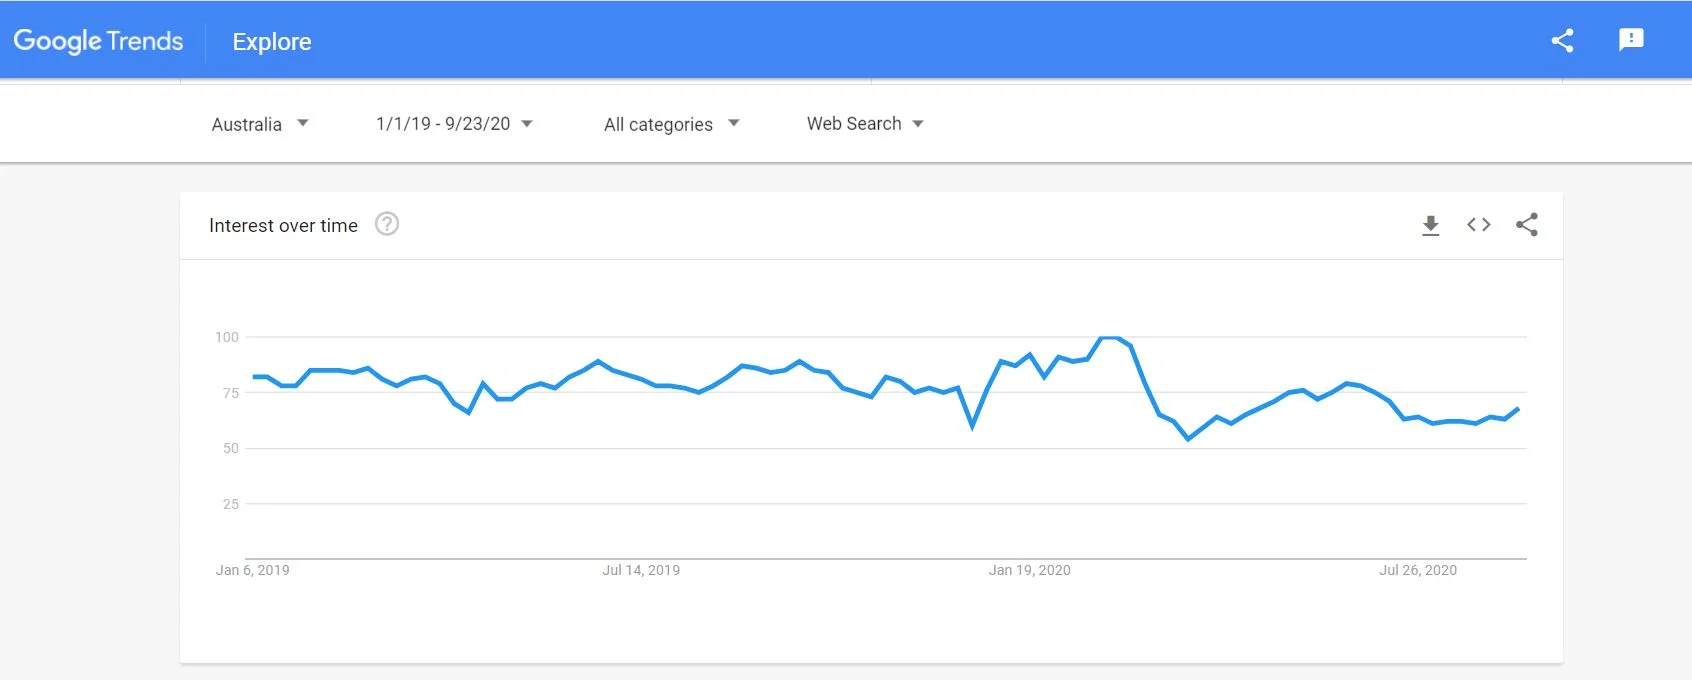Click the Jan 19, 2020 axis label
This screenshot has width=1692, height=680.
point(1029,570)
